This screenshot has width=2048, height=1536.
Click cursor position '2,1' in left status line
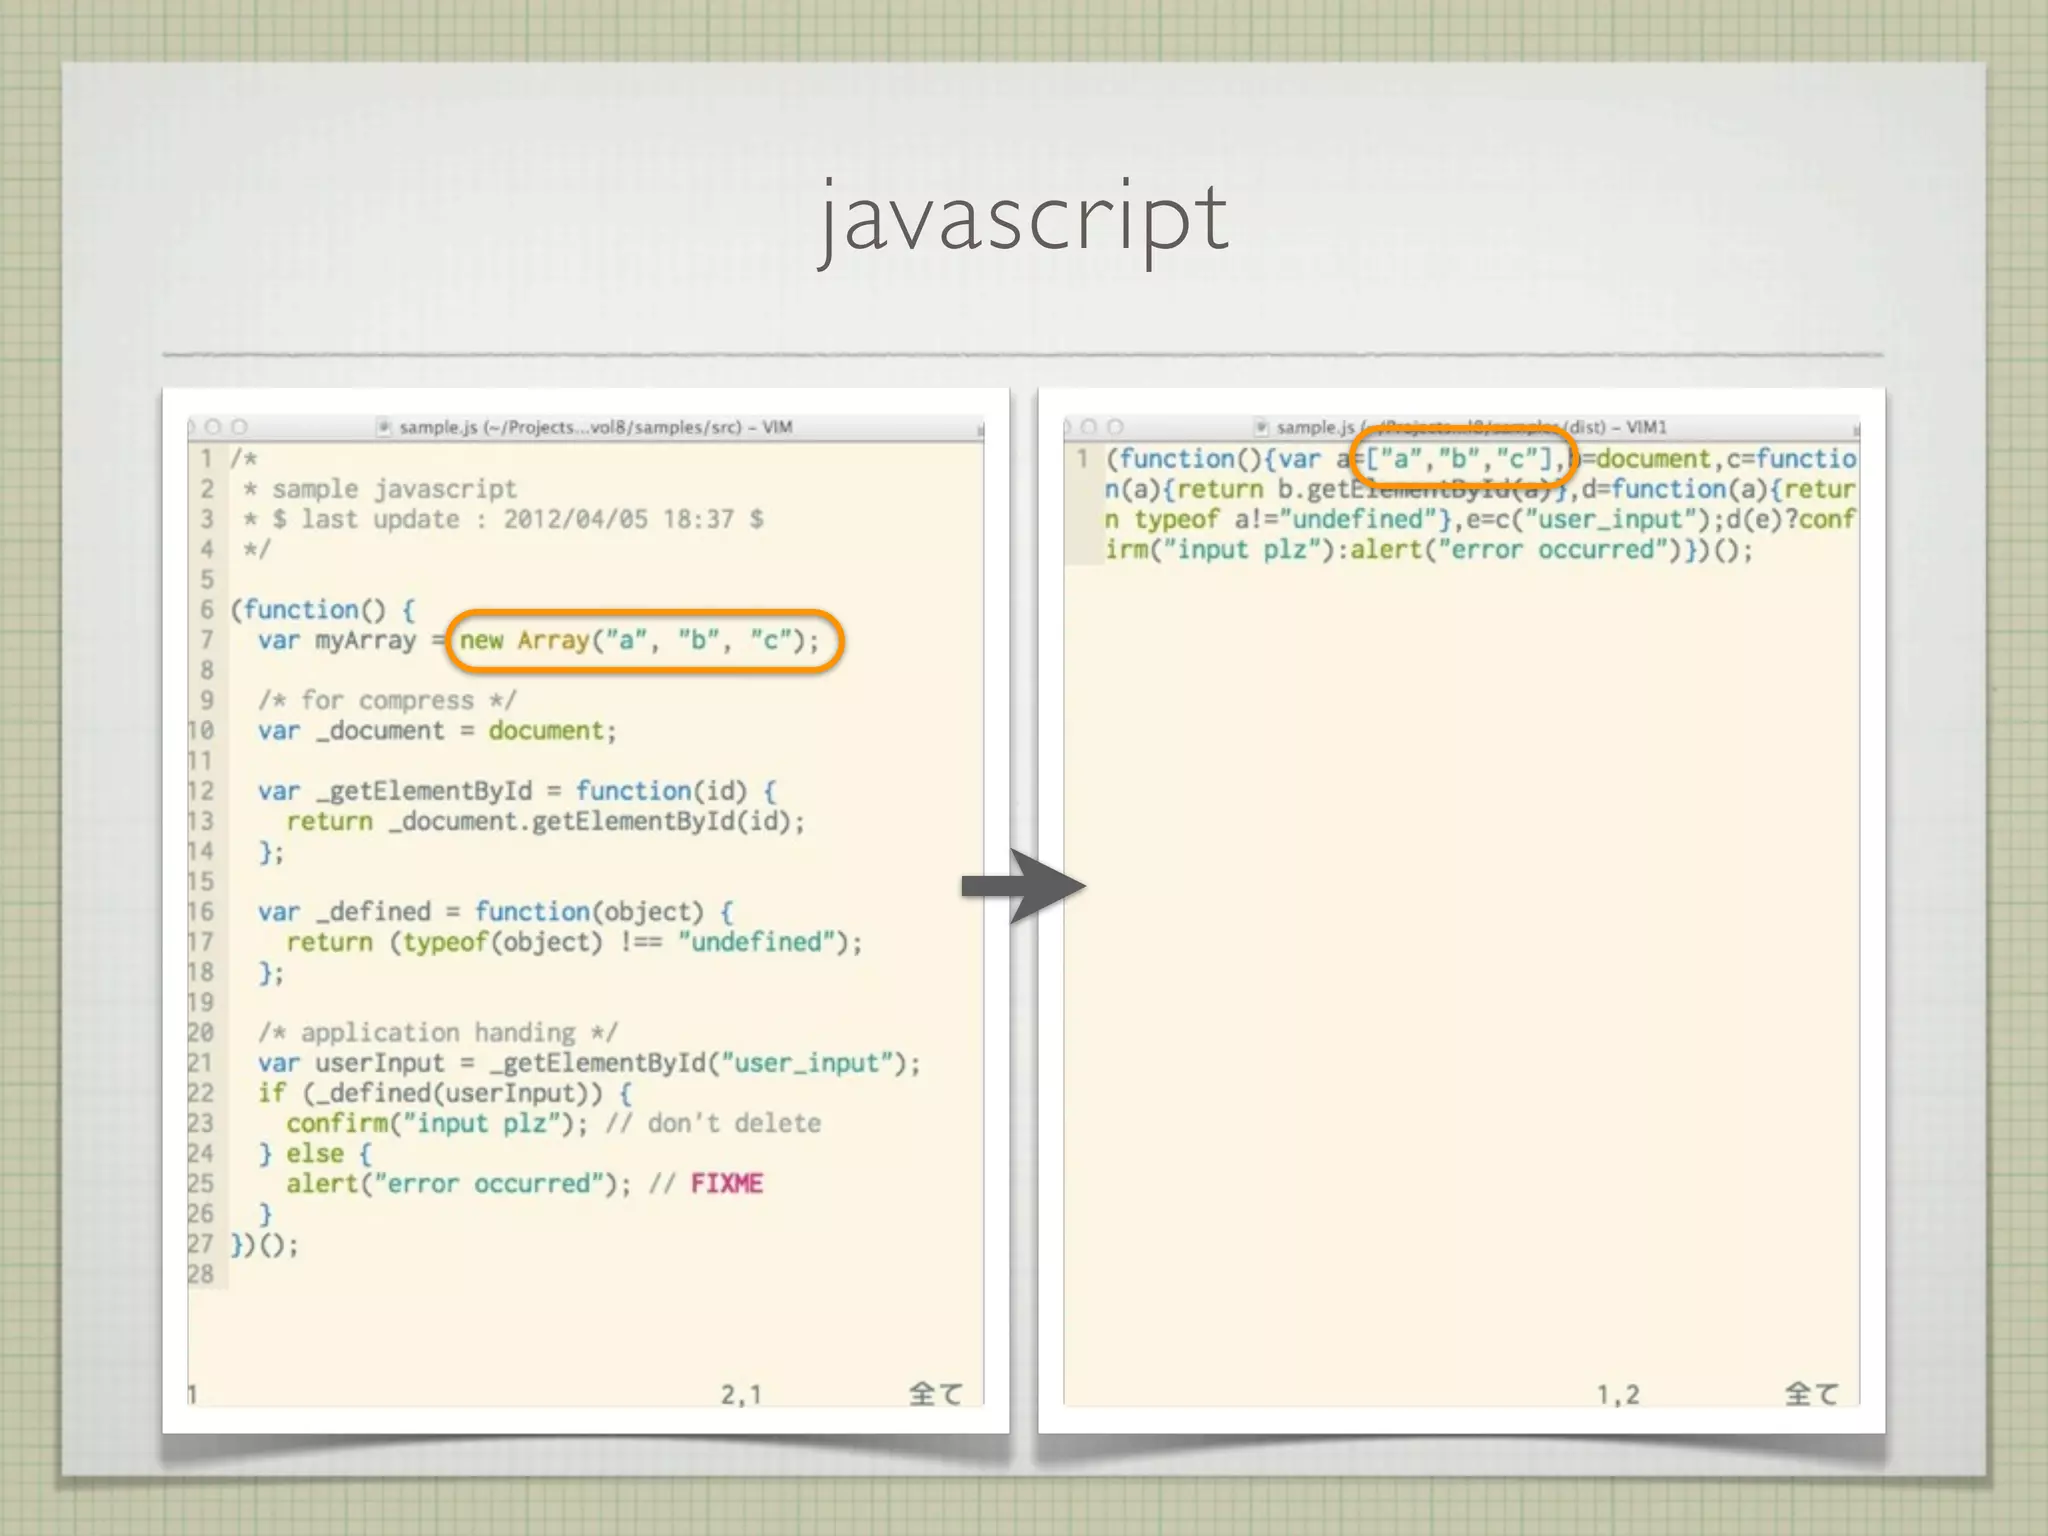point(741,1394)
